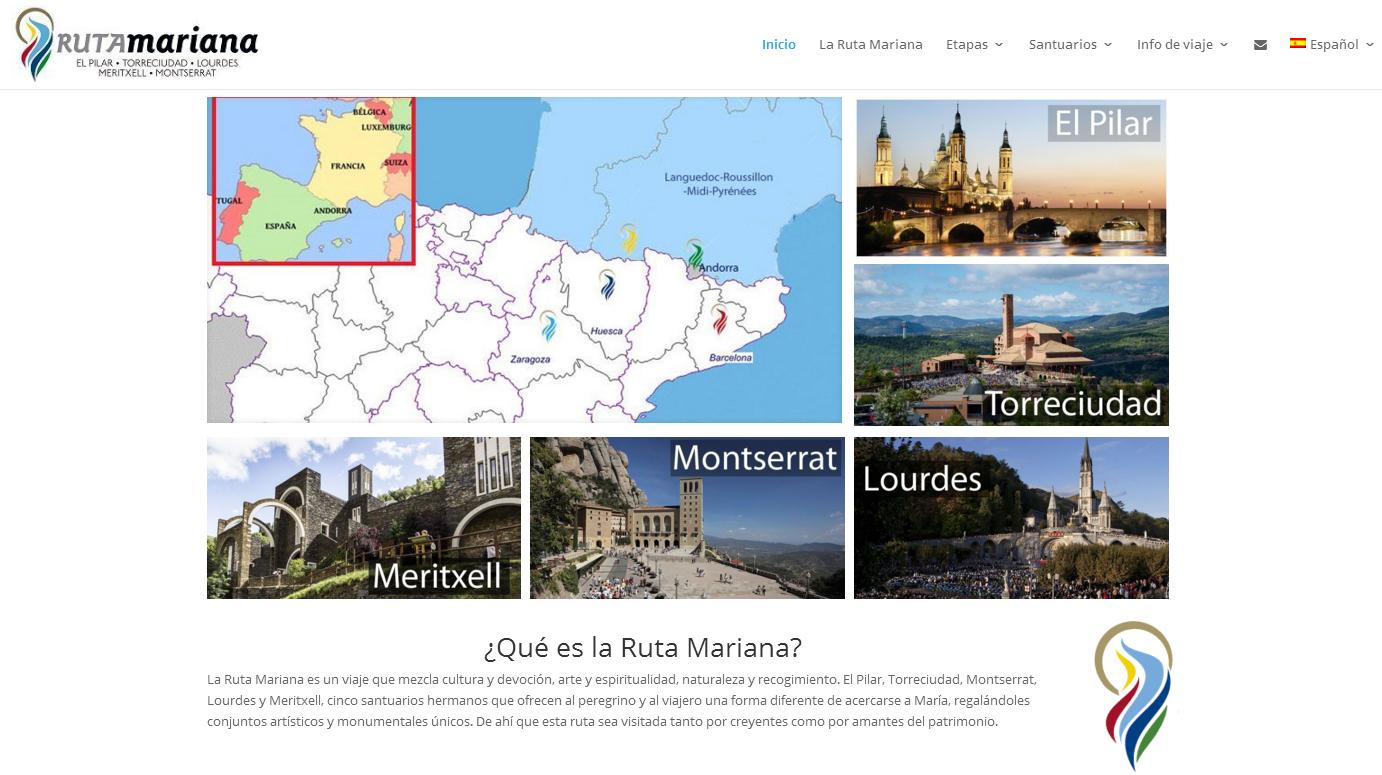Click the large colorful flame logo below
The height and width of the screenshot is (775, 1382).
click(x=1133, y=694)
